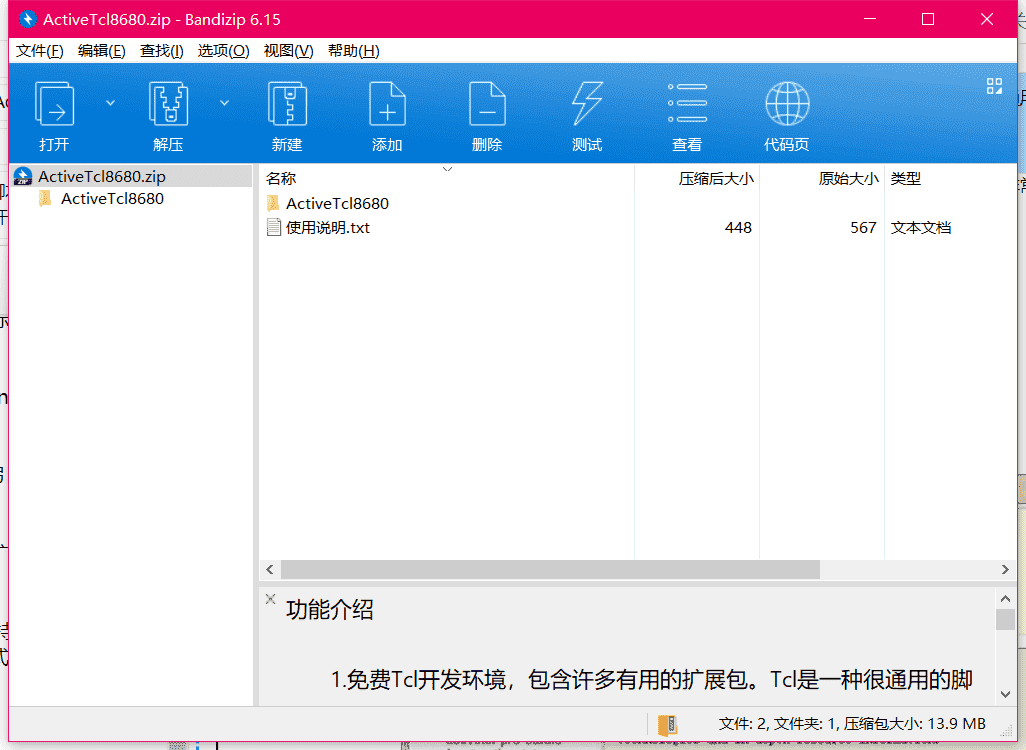
Task: Maximize the Bandizip window
Action: [928, 19]
